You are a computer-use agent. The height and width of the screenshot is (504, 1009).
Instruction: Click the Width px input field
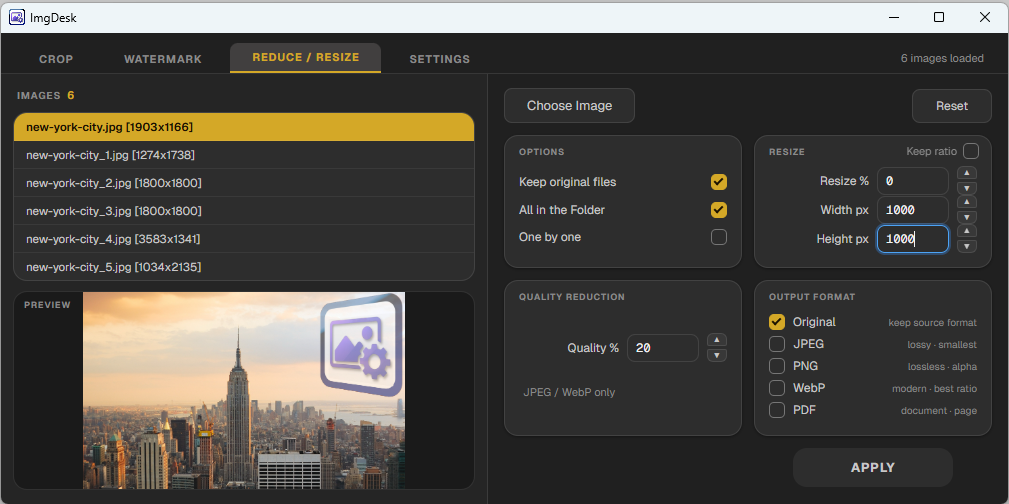(x=912, y=210)
